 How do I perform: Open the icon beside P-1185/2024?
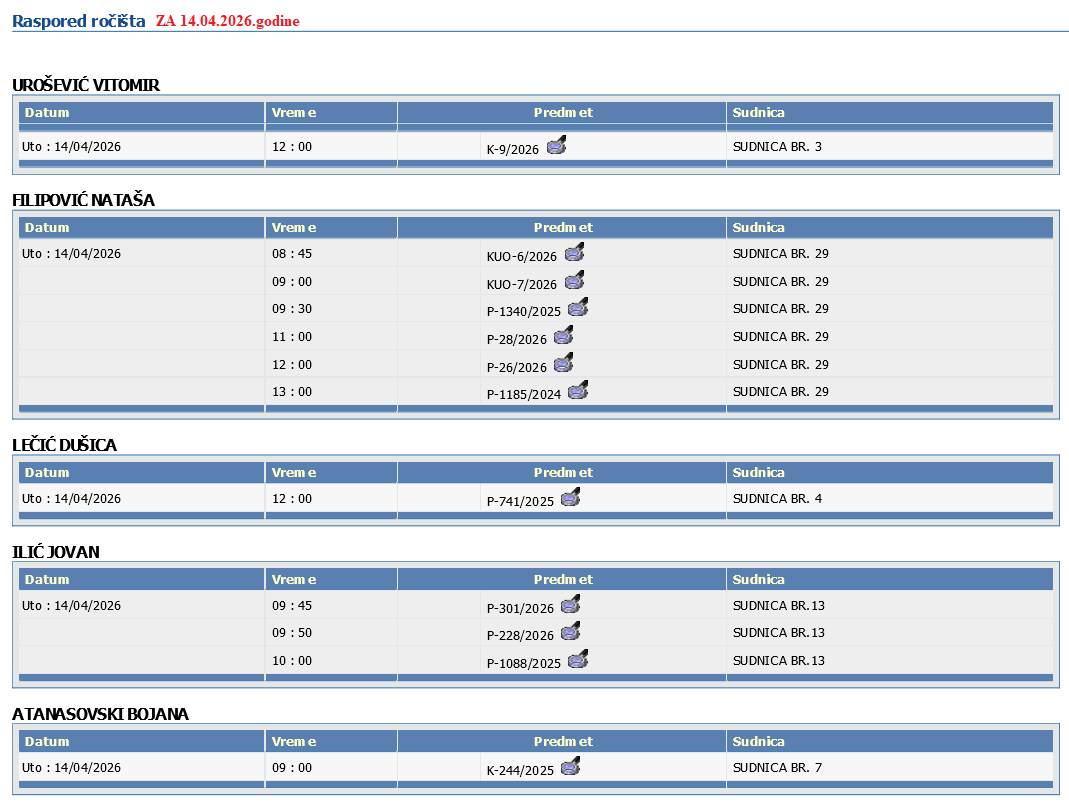(x=578, y=391)
